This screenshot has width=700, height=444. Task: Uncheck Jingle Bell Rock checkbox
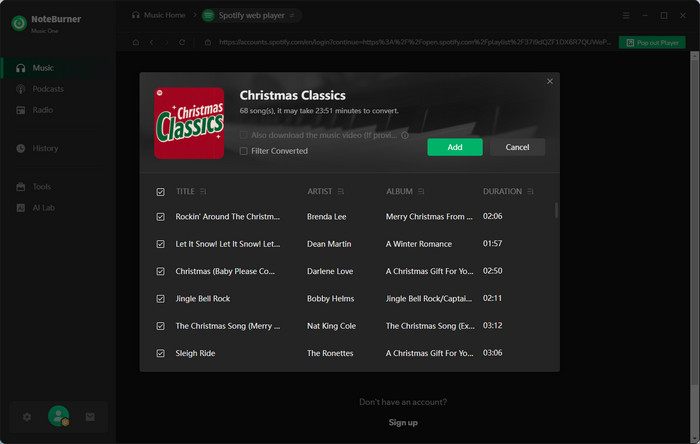[161, 299]
